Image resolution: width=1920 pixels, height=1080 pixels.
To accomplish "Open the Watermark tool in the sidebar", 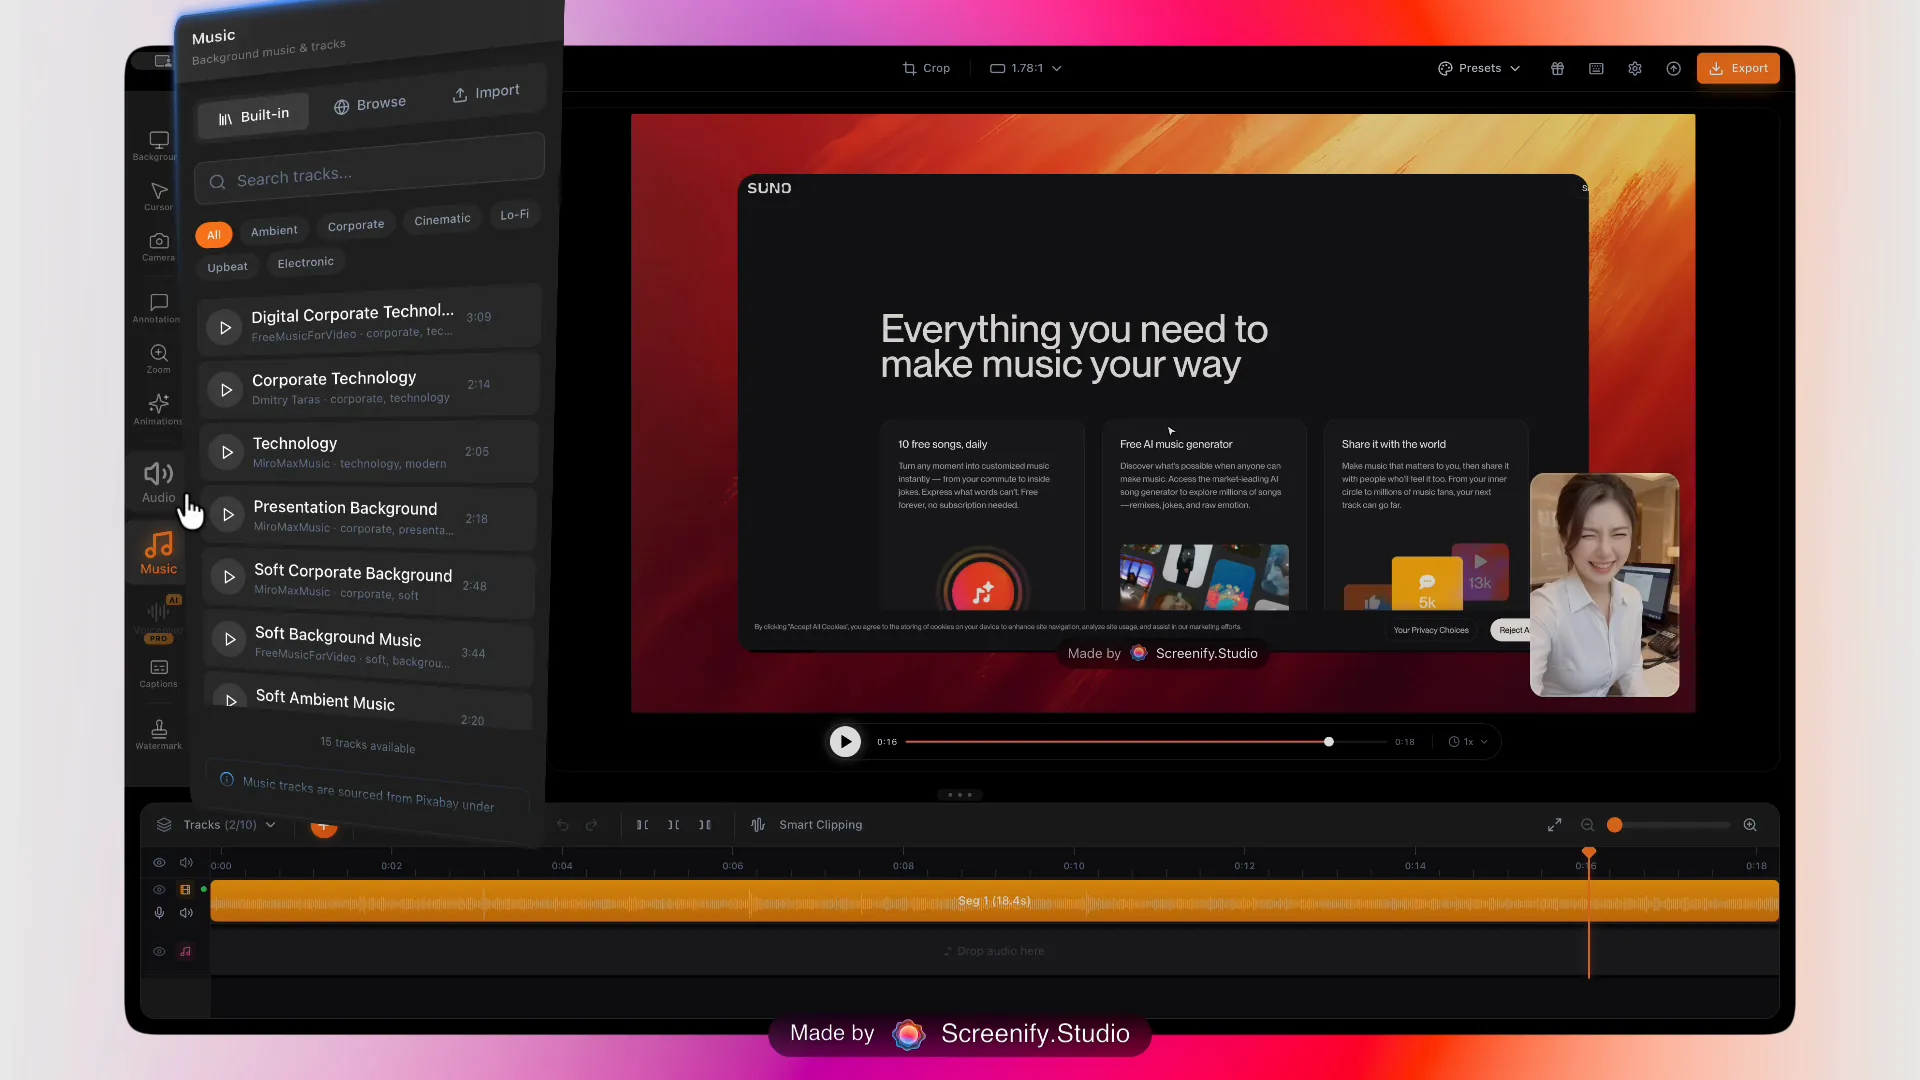I will coord(158,735).
